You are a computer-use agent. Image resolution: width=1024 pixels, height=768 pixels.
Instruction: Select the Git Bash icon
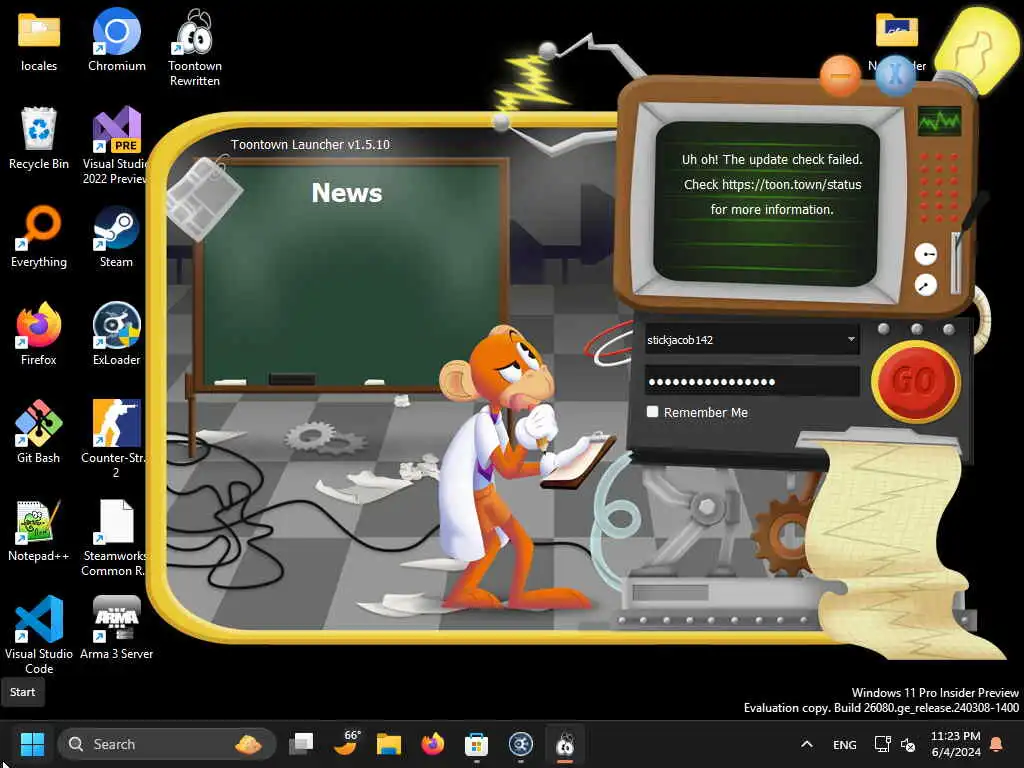click(x=39, y=432)
